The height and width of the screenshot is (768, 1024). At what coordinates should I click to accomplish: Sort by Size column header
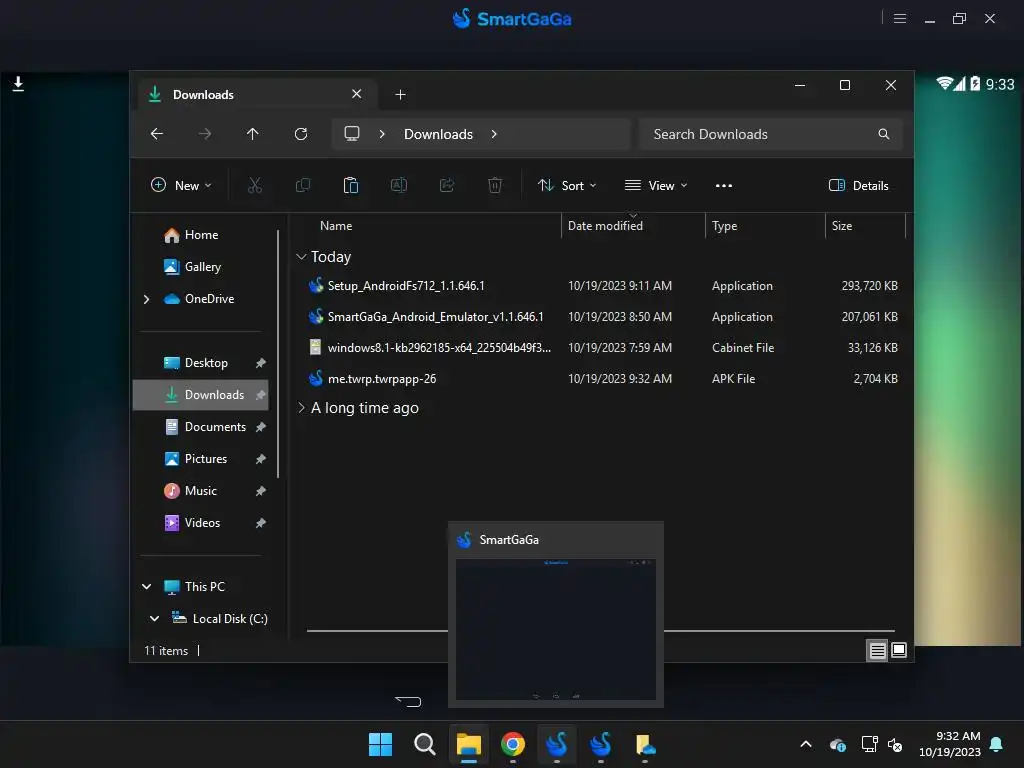click(842, 226)
